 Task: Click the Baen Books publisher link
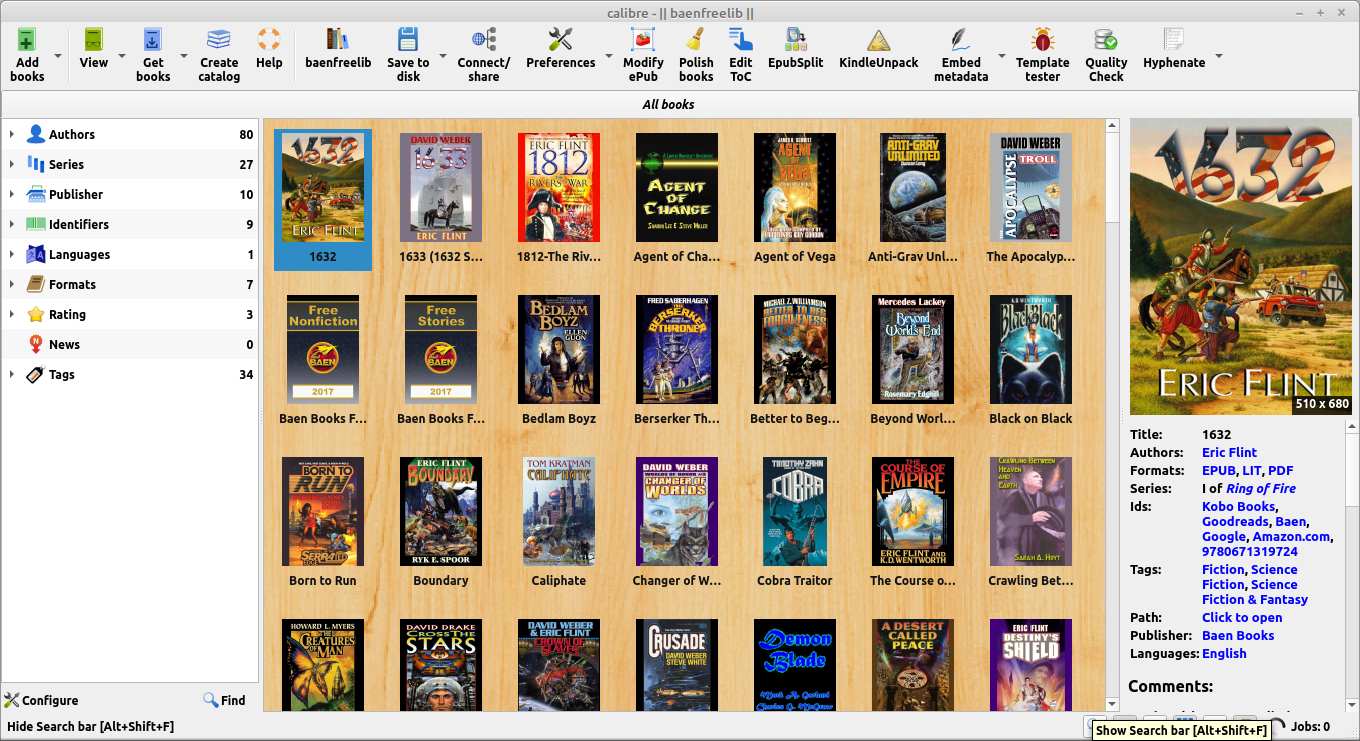[1238, 635]
